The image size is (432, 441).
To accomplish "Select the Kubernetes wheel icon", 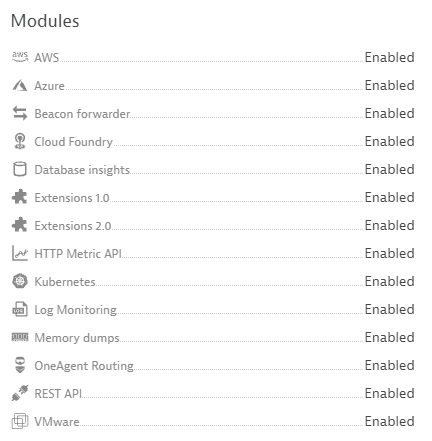I will (20, 281).
